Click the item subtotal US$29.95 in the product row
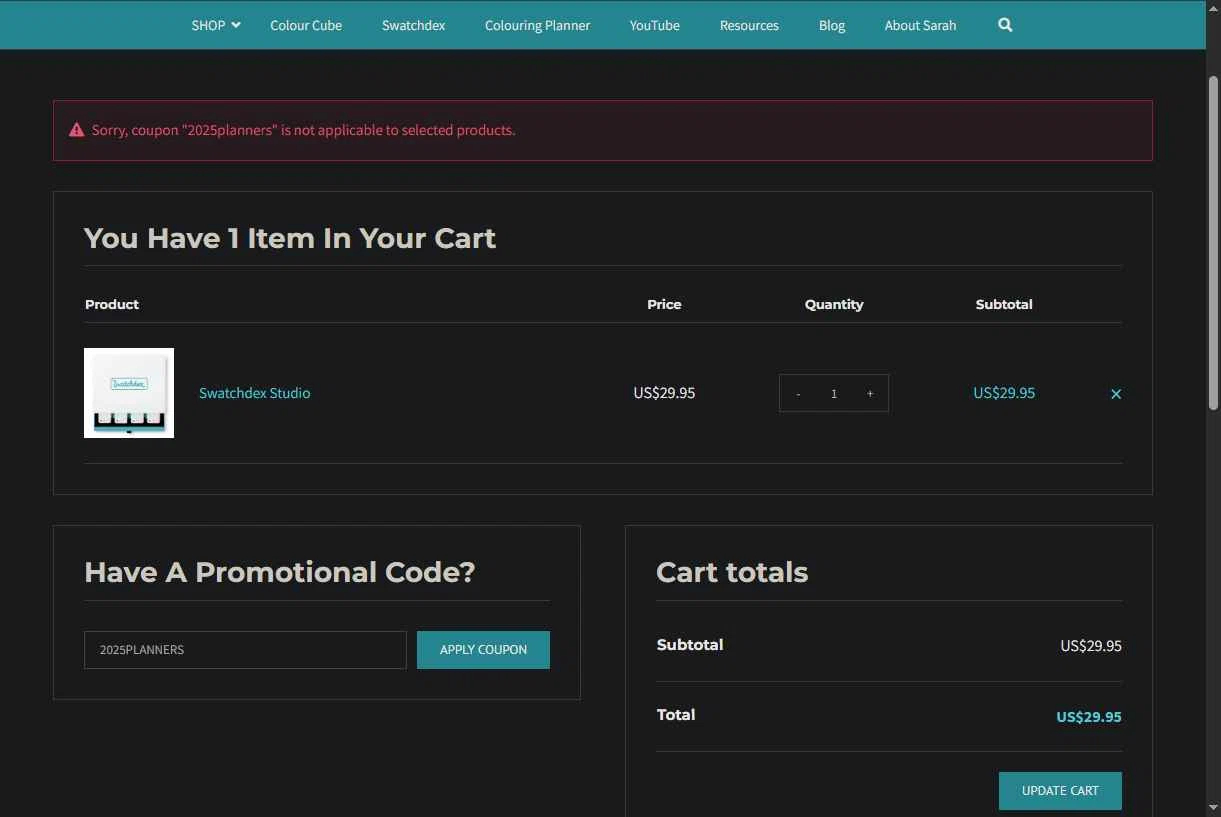 coord(1004,393)
